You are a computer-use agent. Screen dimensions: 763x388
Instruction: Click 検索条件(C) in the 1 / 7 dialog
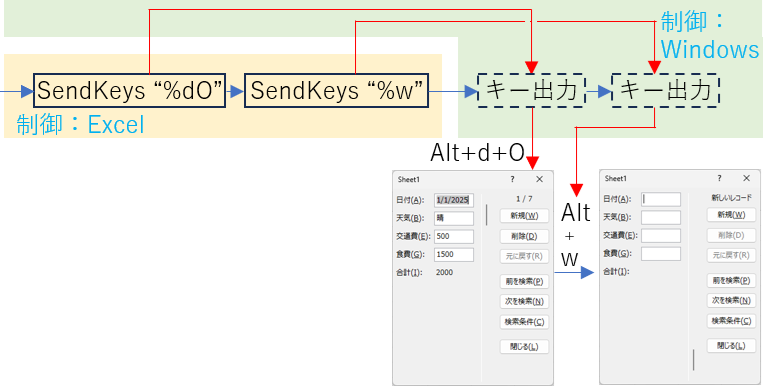[x=524, y=322]
